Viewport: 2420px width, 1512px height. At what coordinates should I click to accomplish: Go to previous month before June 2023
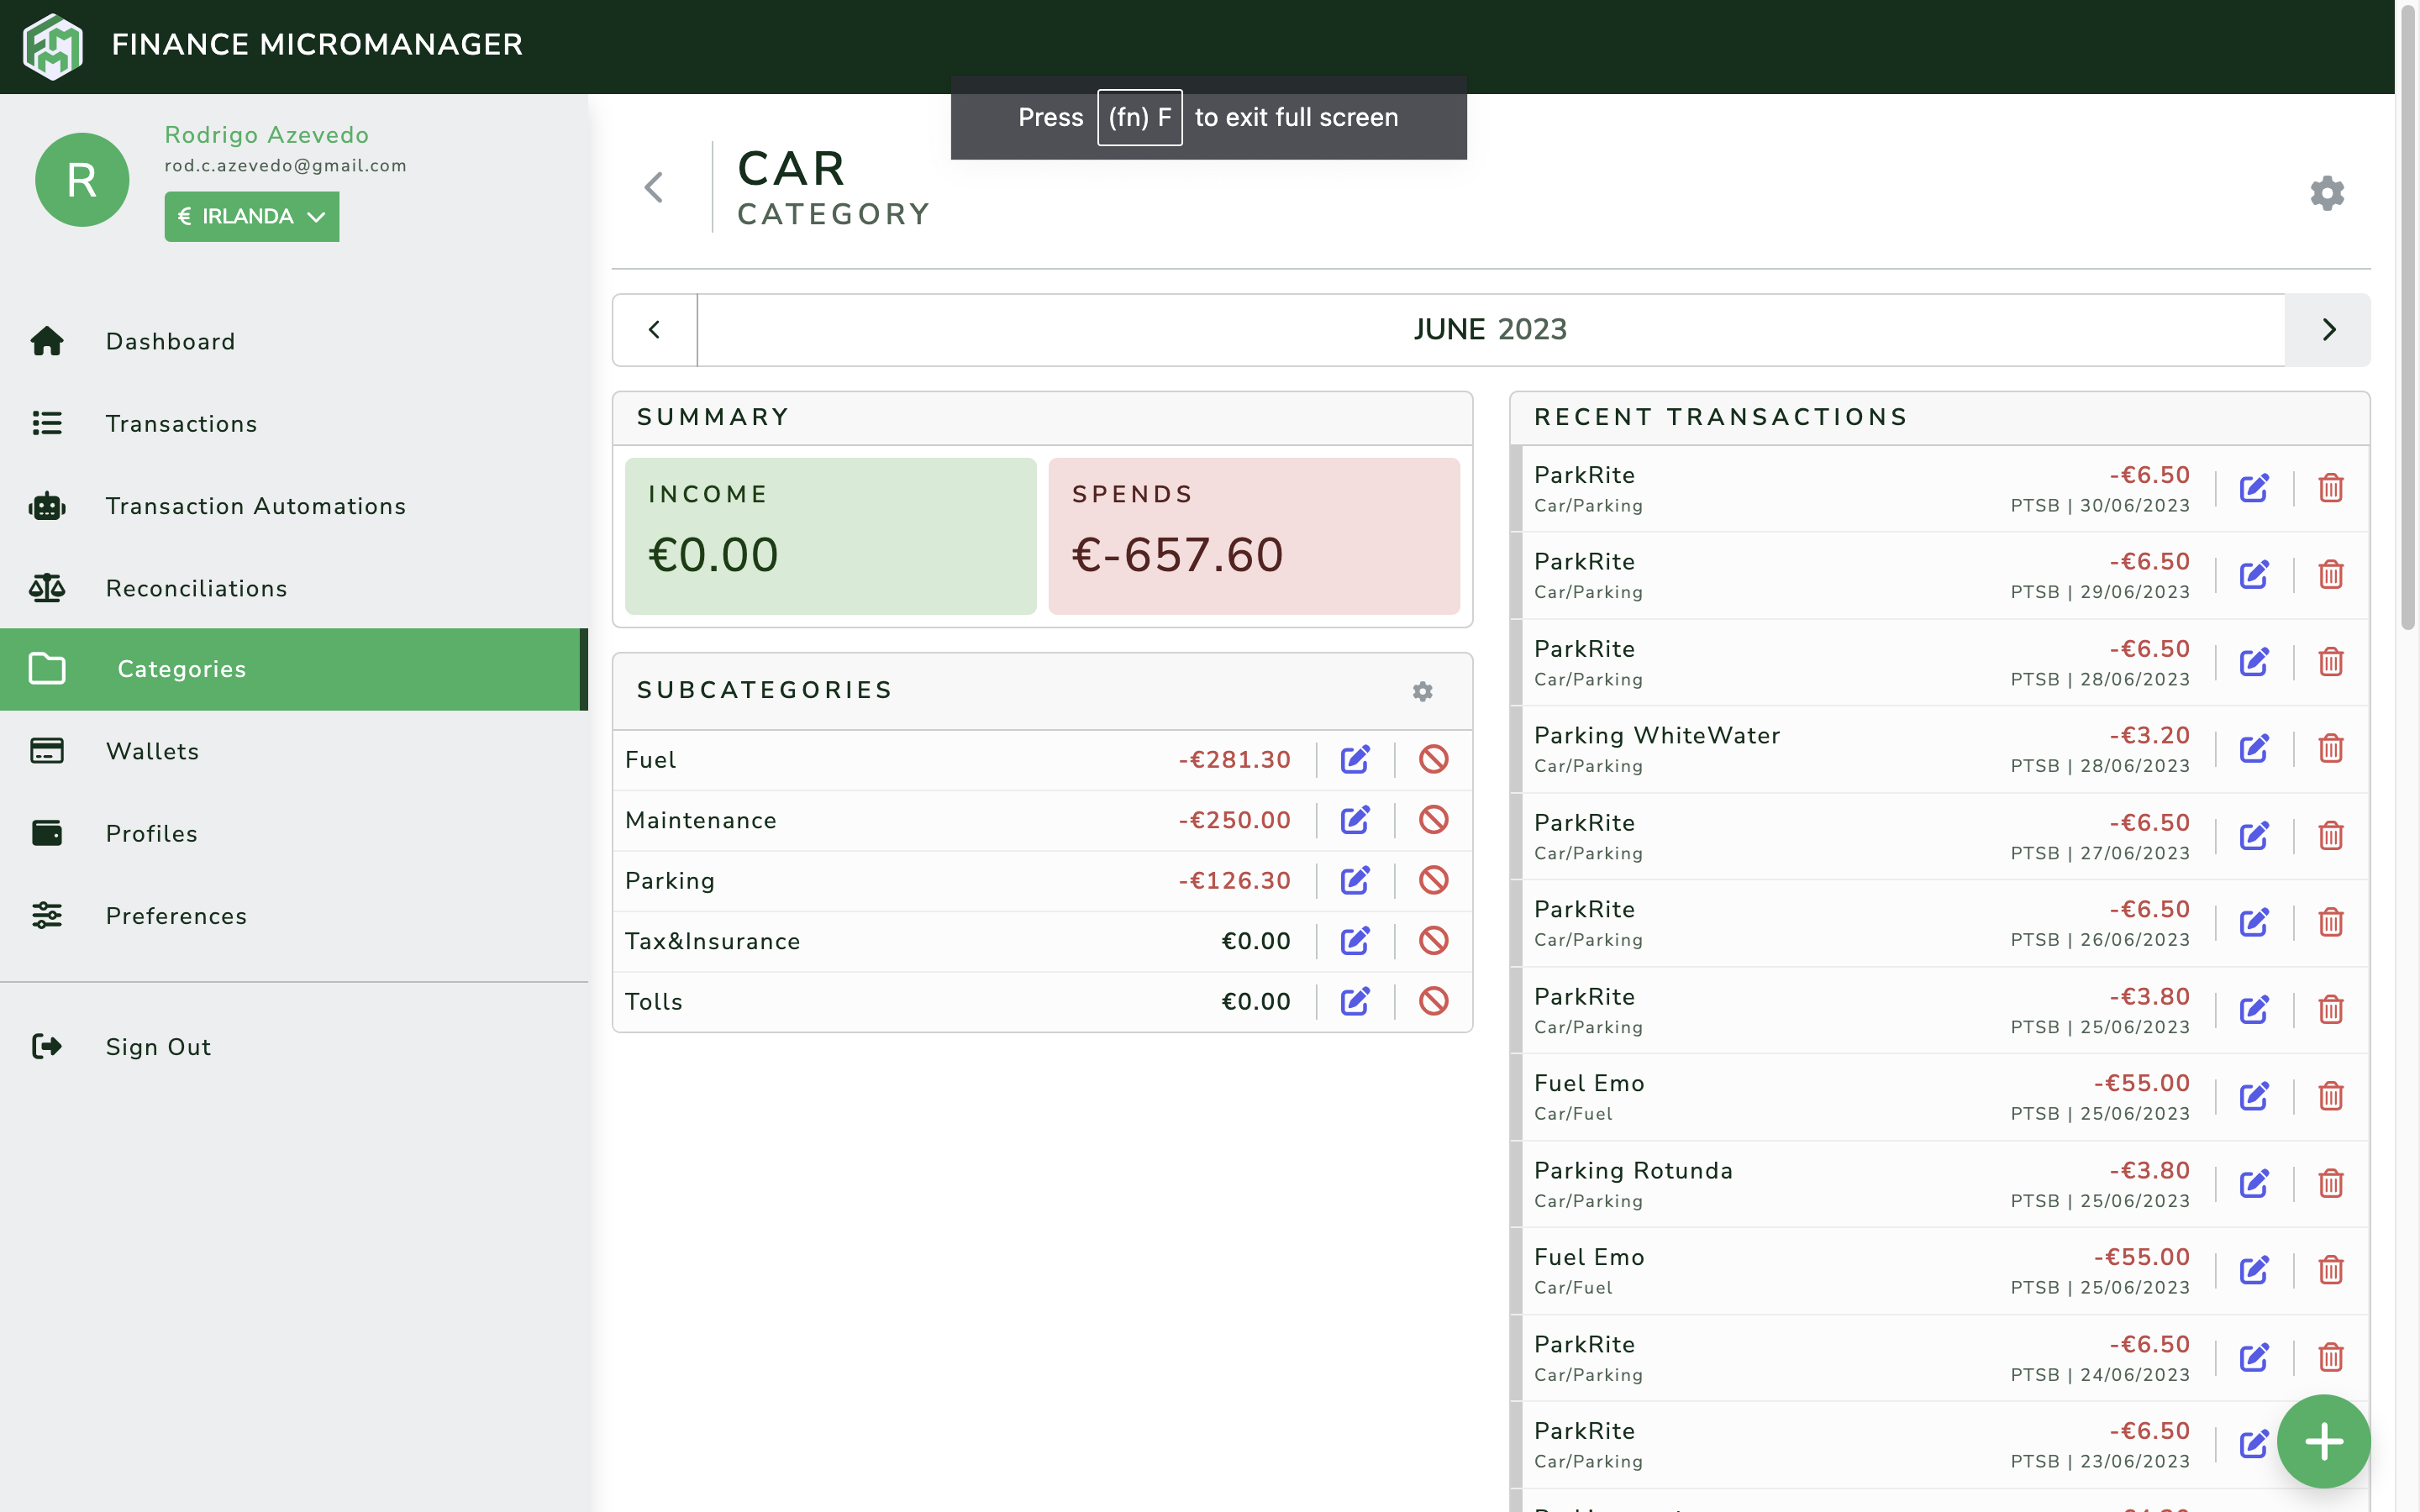point(654,330)
